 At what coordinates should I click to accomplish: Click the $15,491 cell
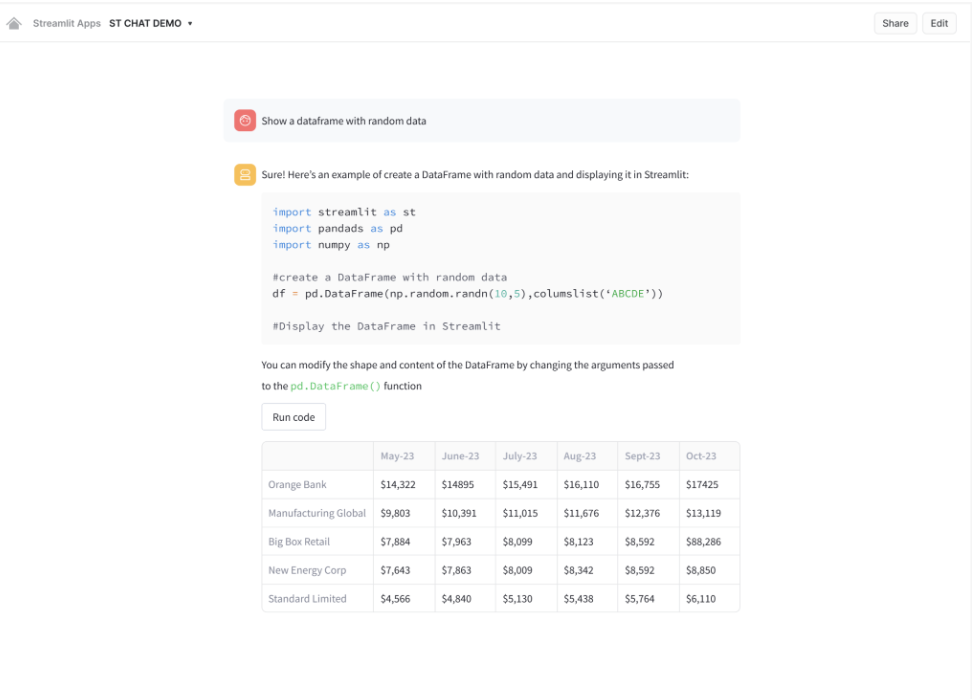click(x=526, y=484)
